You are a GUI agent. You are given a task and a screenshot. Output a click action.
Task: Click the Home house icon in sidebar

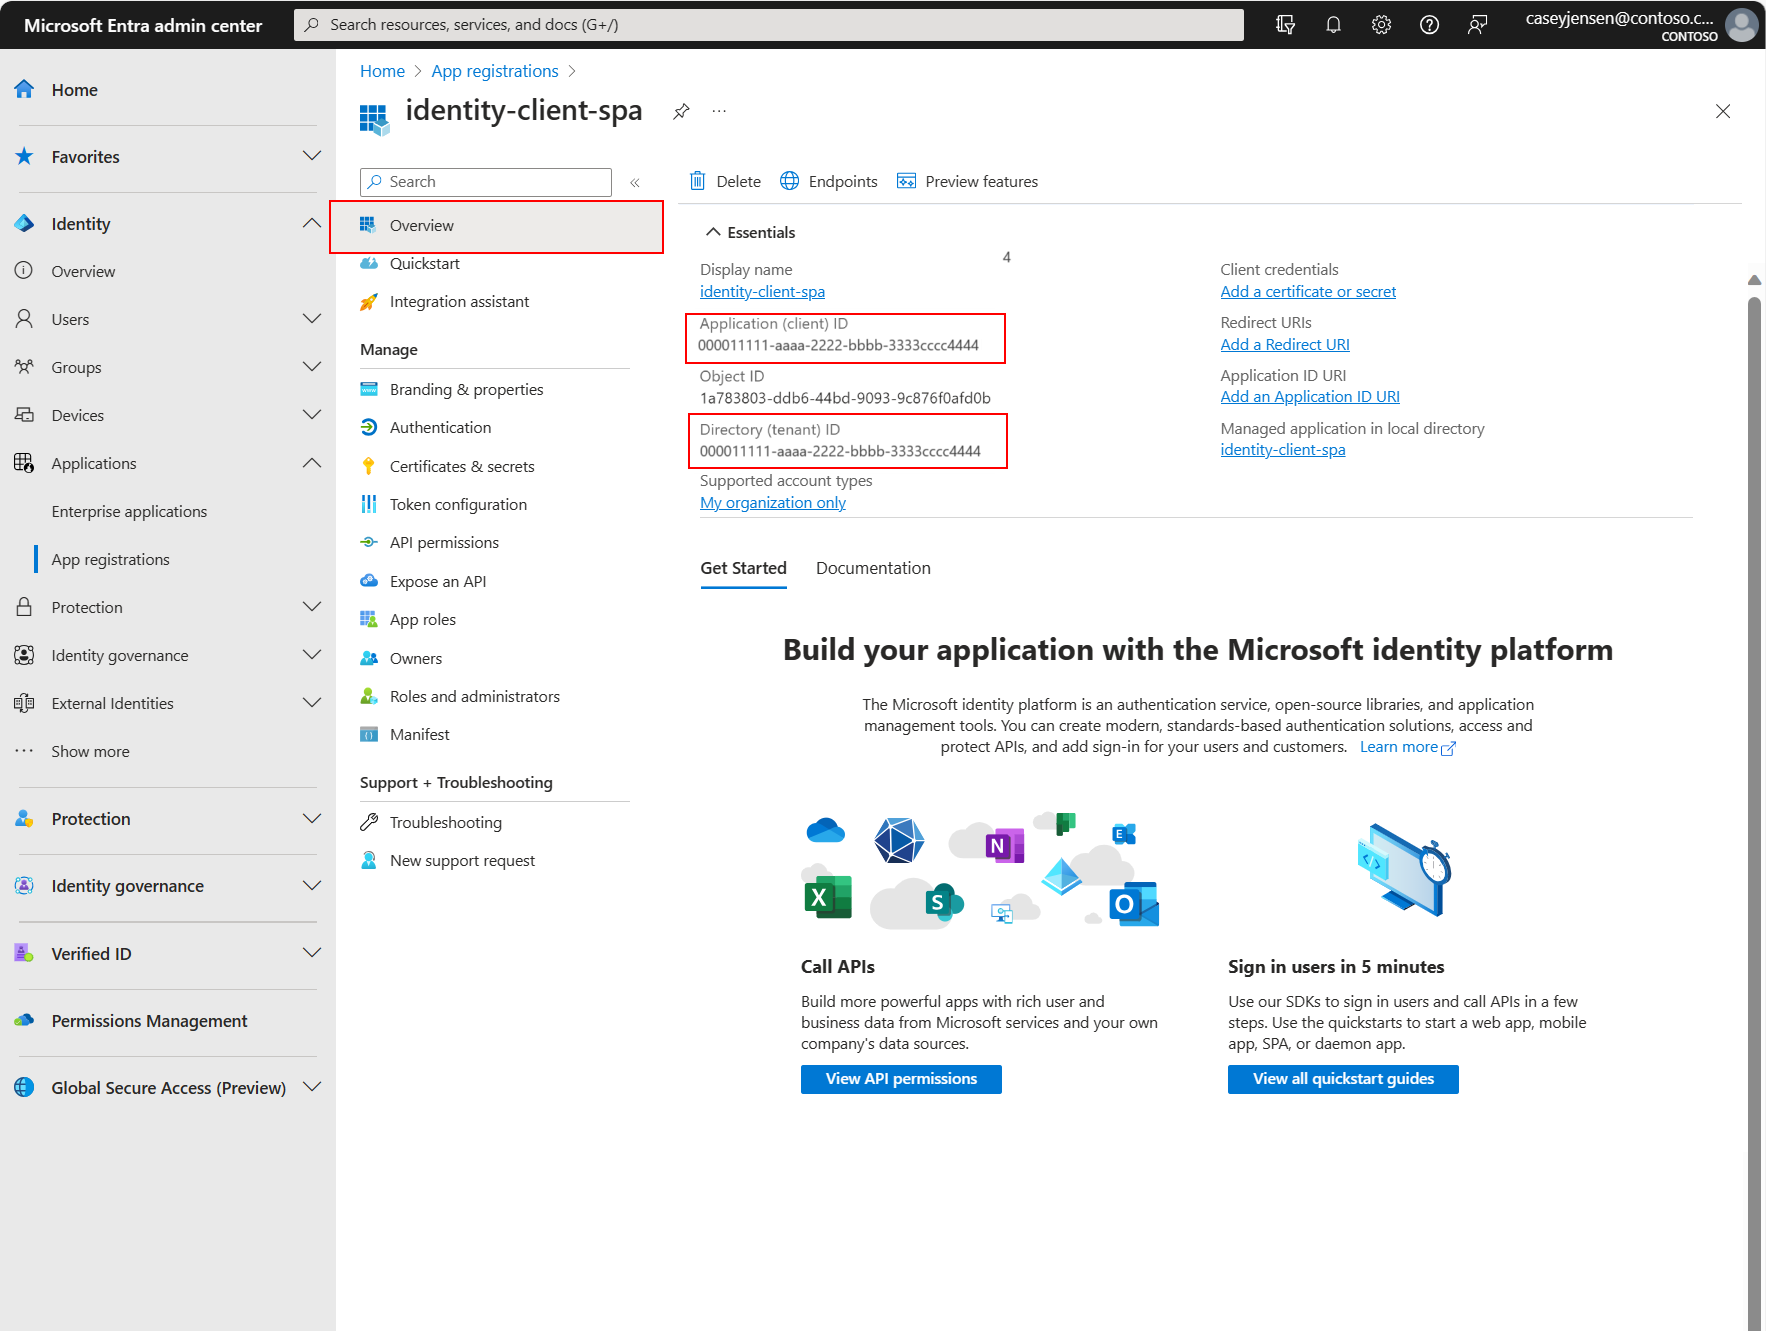24,89
